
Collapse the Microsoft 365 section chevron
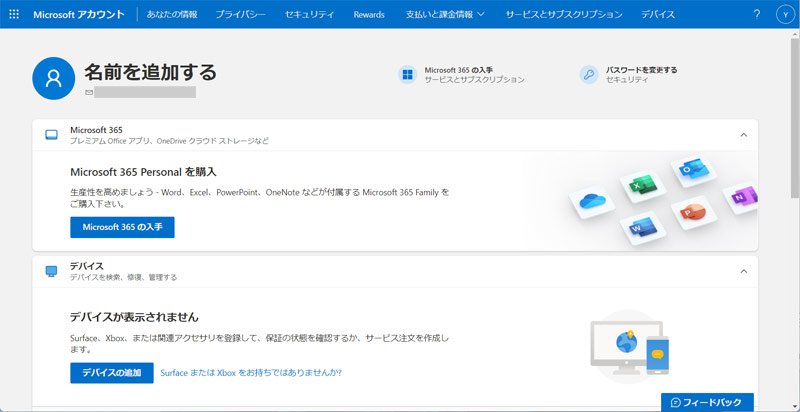[x=743, y=135]
